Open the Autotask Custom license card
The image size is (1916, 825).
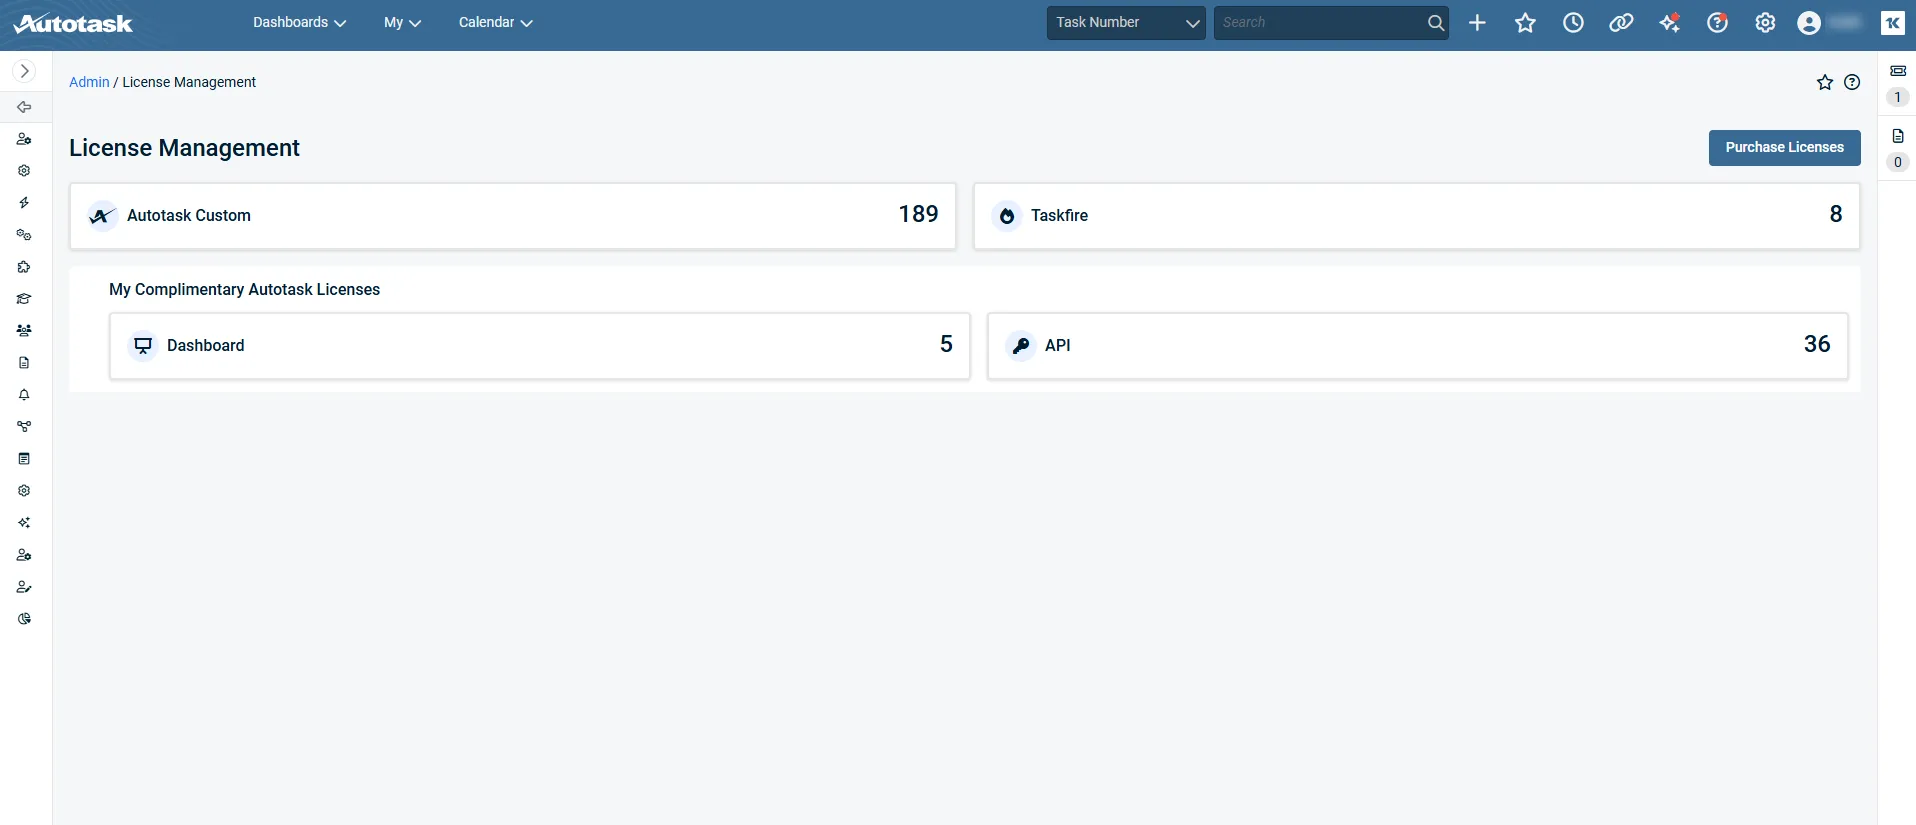pos(512,216)
